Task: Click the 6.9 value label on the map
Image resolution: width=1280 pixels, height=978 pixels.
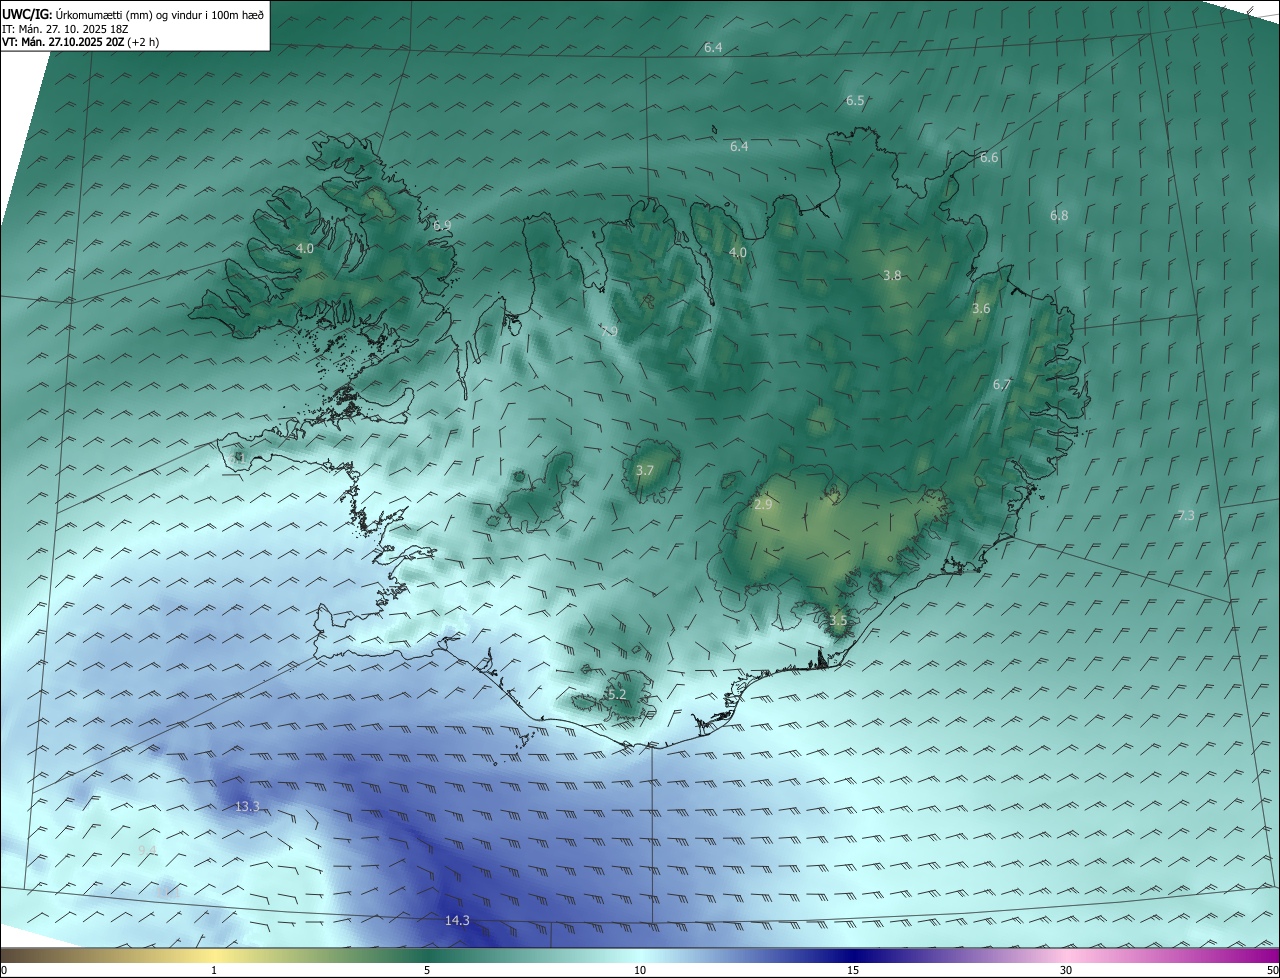Action: 442,226
